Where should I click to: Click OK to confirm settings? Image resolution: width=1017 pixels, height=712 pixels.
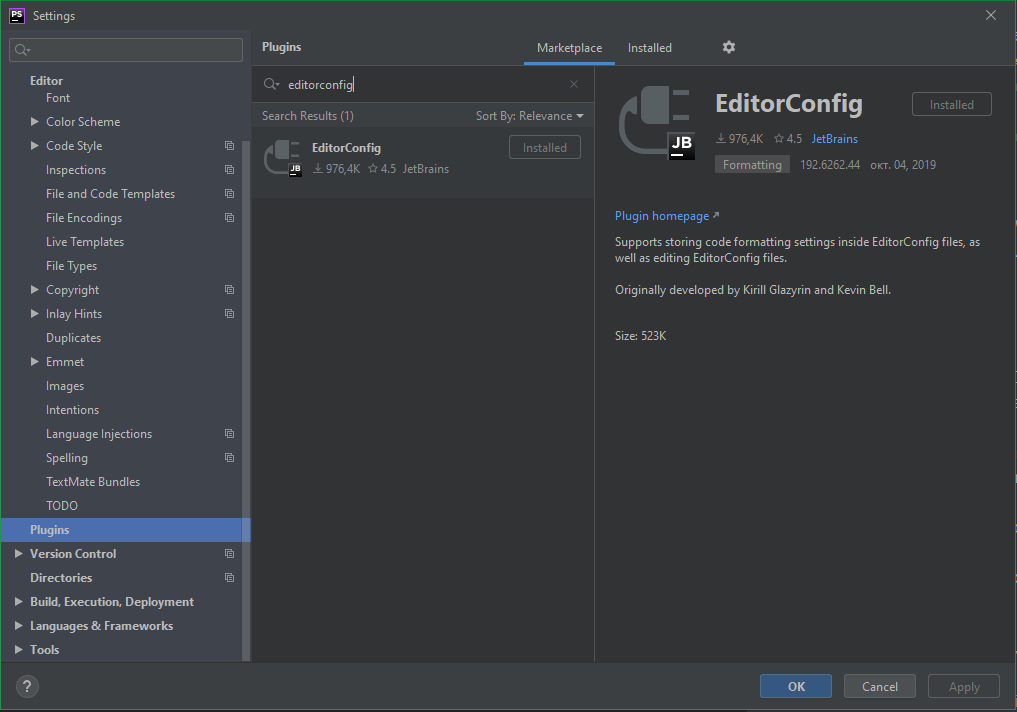click(796, 686)
